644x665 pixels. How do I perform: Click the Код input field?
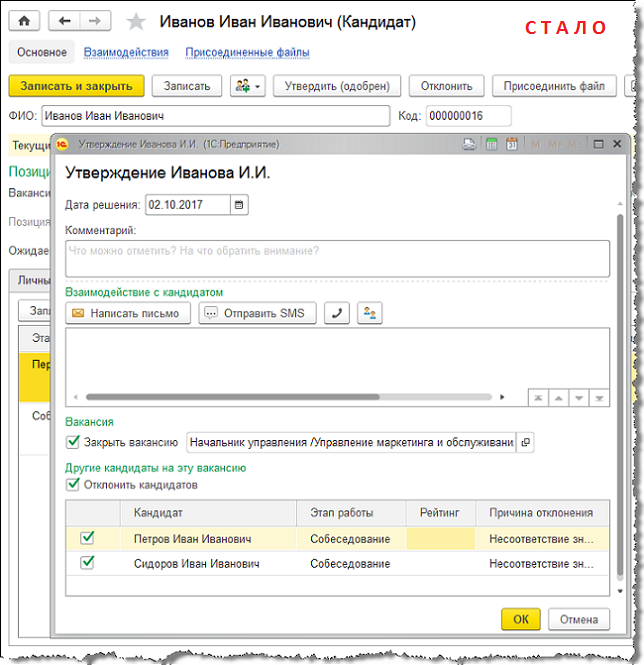pyautogui.click(x=468, y=116)
